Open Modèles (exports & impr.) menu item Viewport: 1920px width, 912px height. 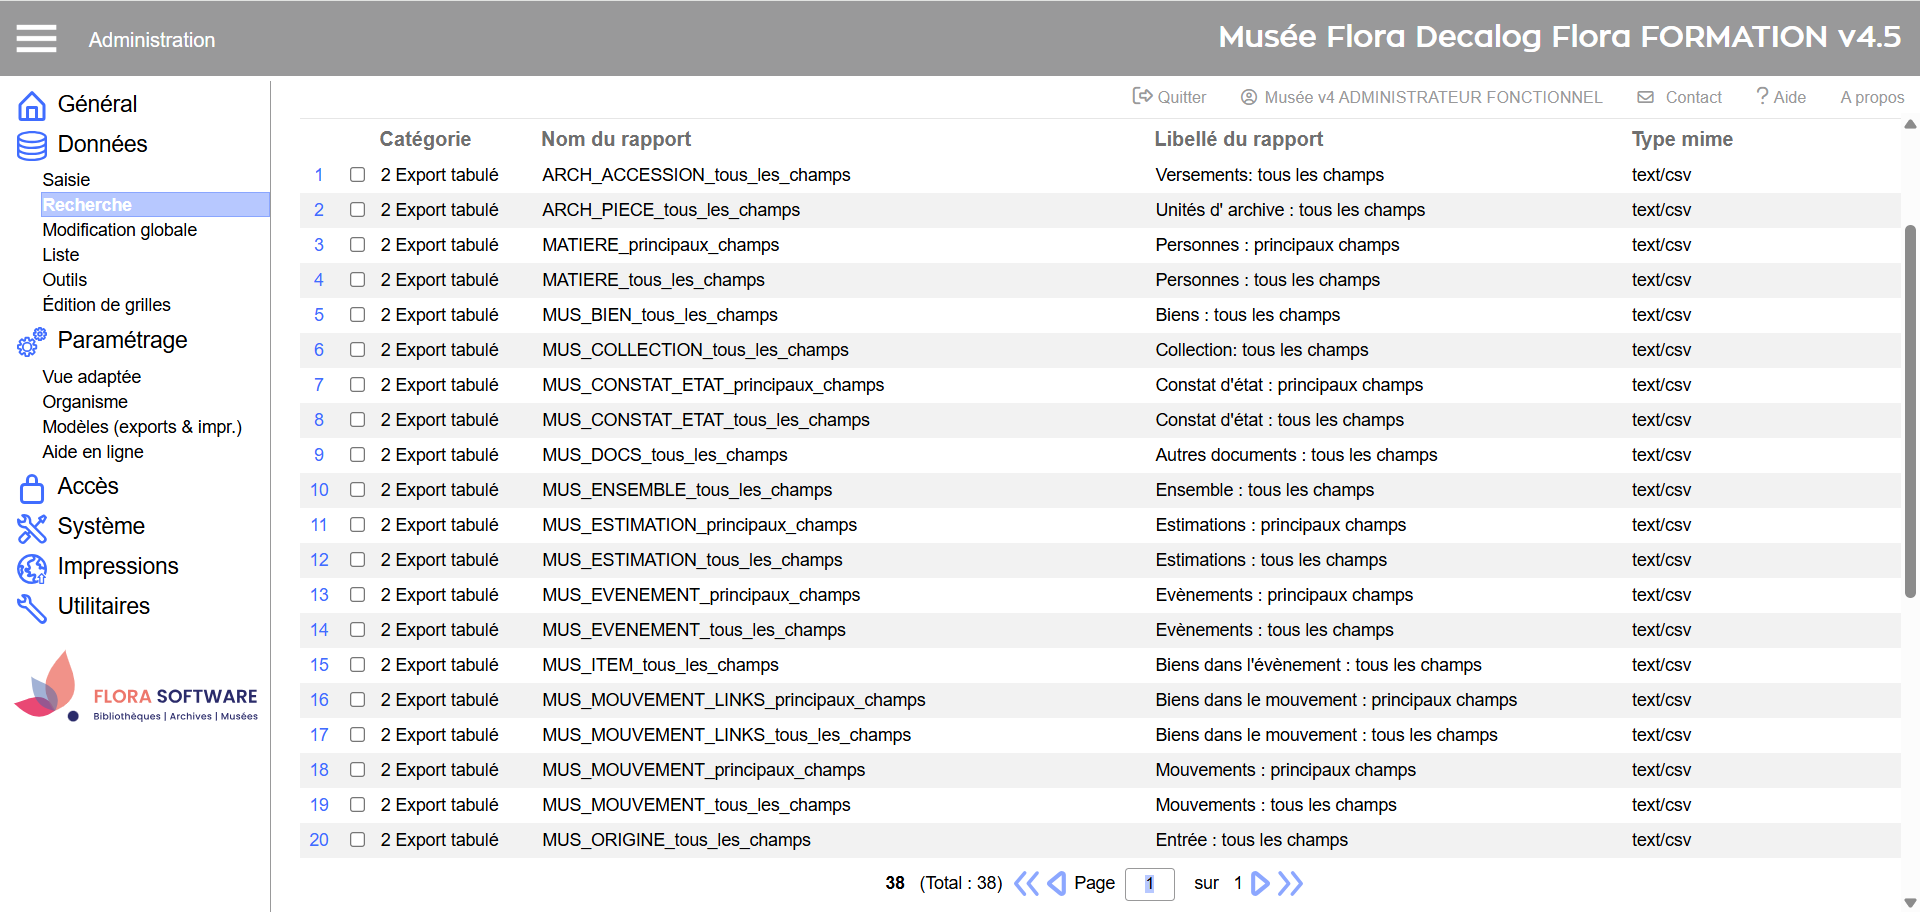[x=142, y=427]
